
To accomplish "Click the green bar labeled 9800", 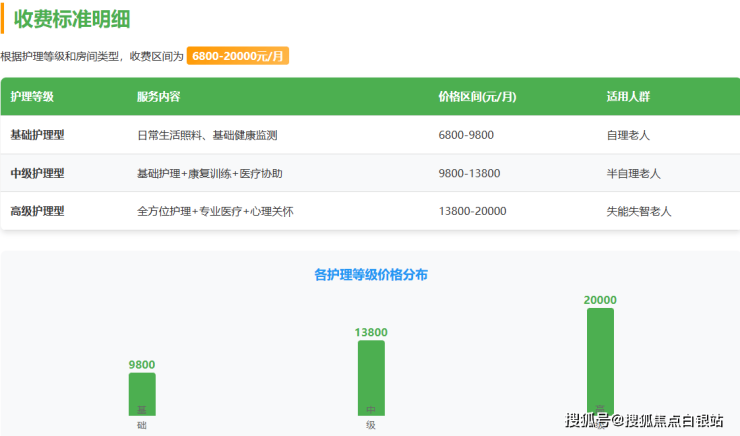I will pos(142,393).
